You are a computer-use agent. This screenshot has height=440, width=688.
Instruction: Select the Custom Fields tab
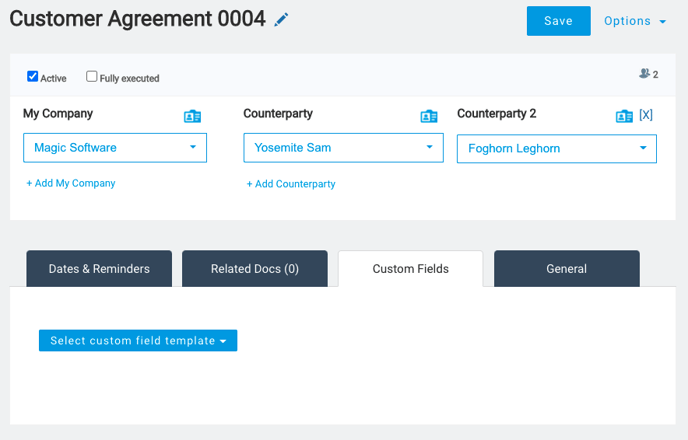click(x=411, y=268)
